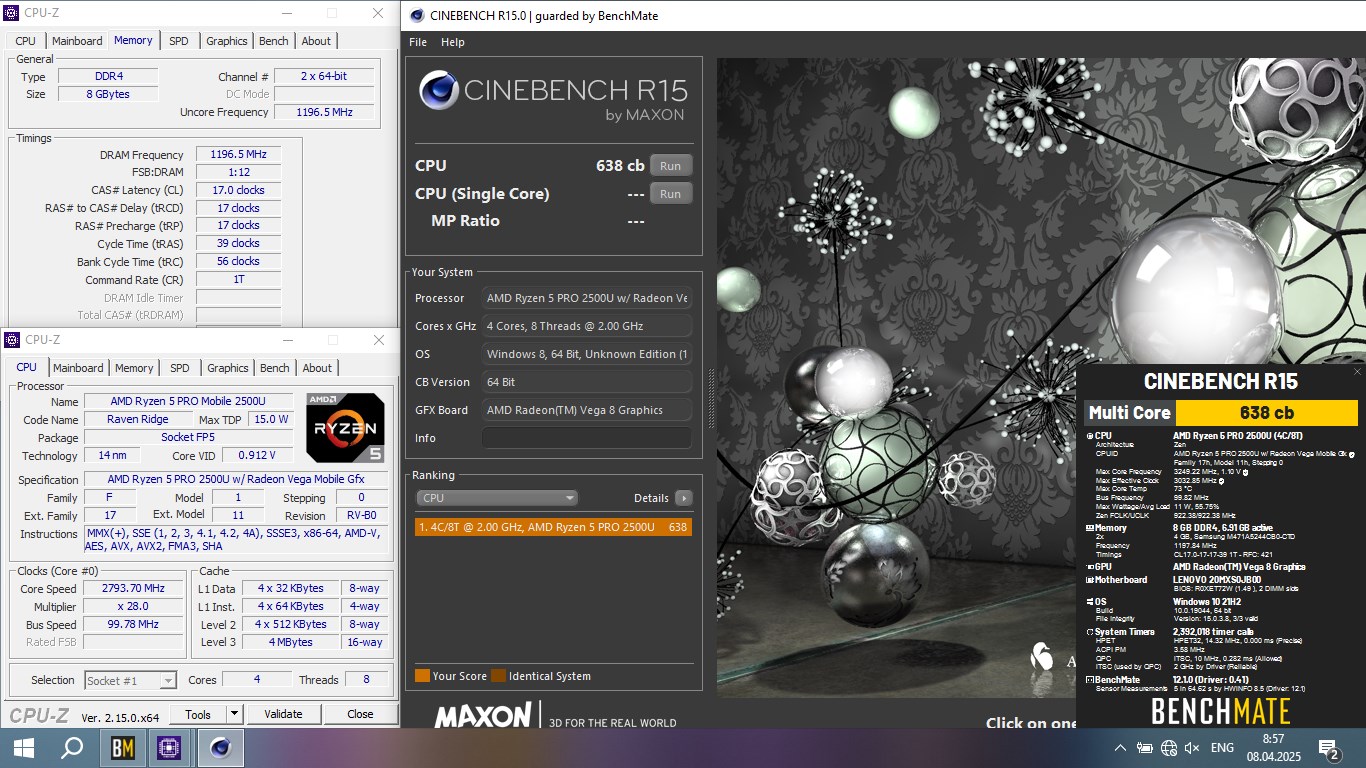
Task: Open the Socket #1 selection dropdown
Action: [131, 680]
